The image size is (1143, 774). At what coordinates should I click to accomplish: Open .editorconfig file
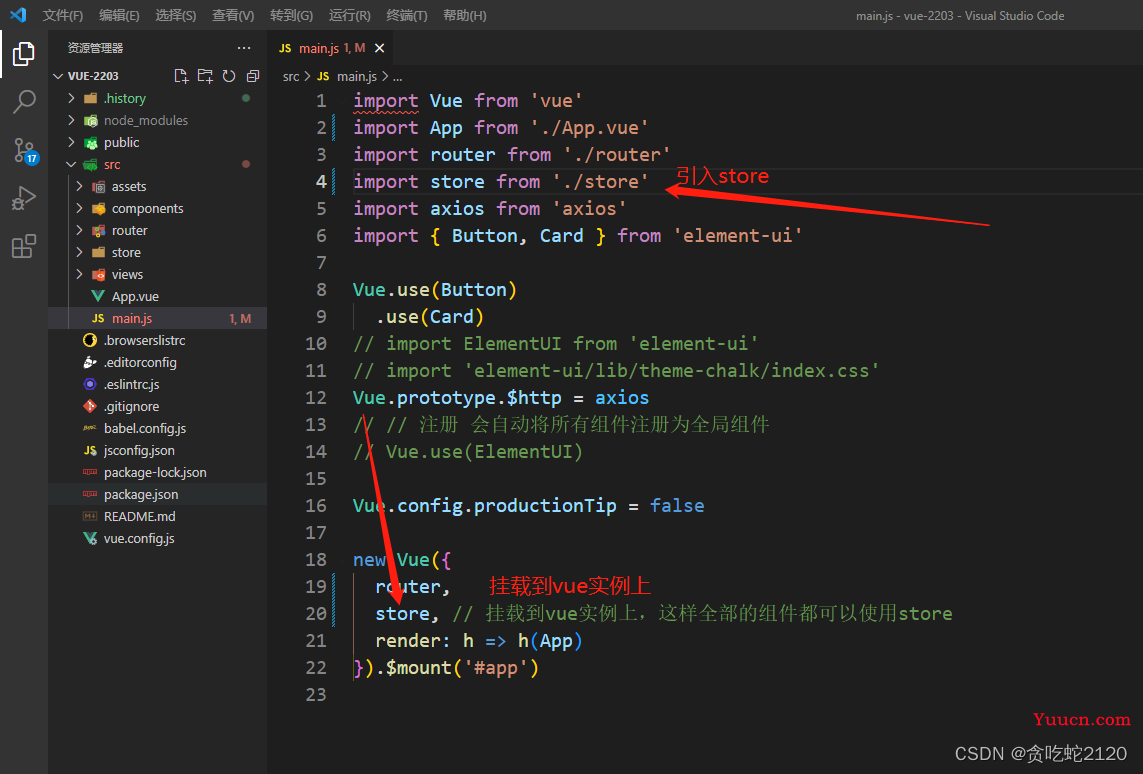coord(157,362)
